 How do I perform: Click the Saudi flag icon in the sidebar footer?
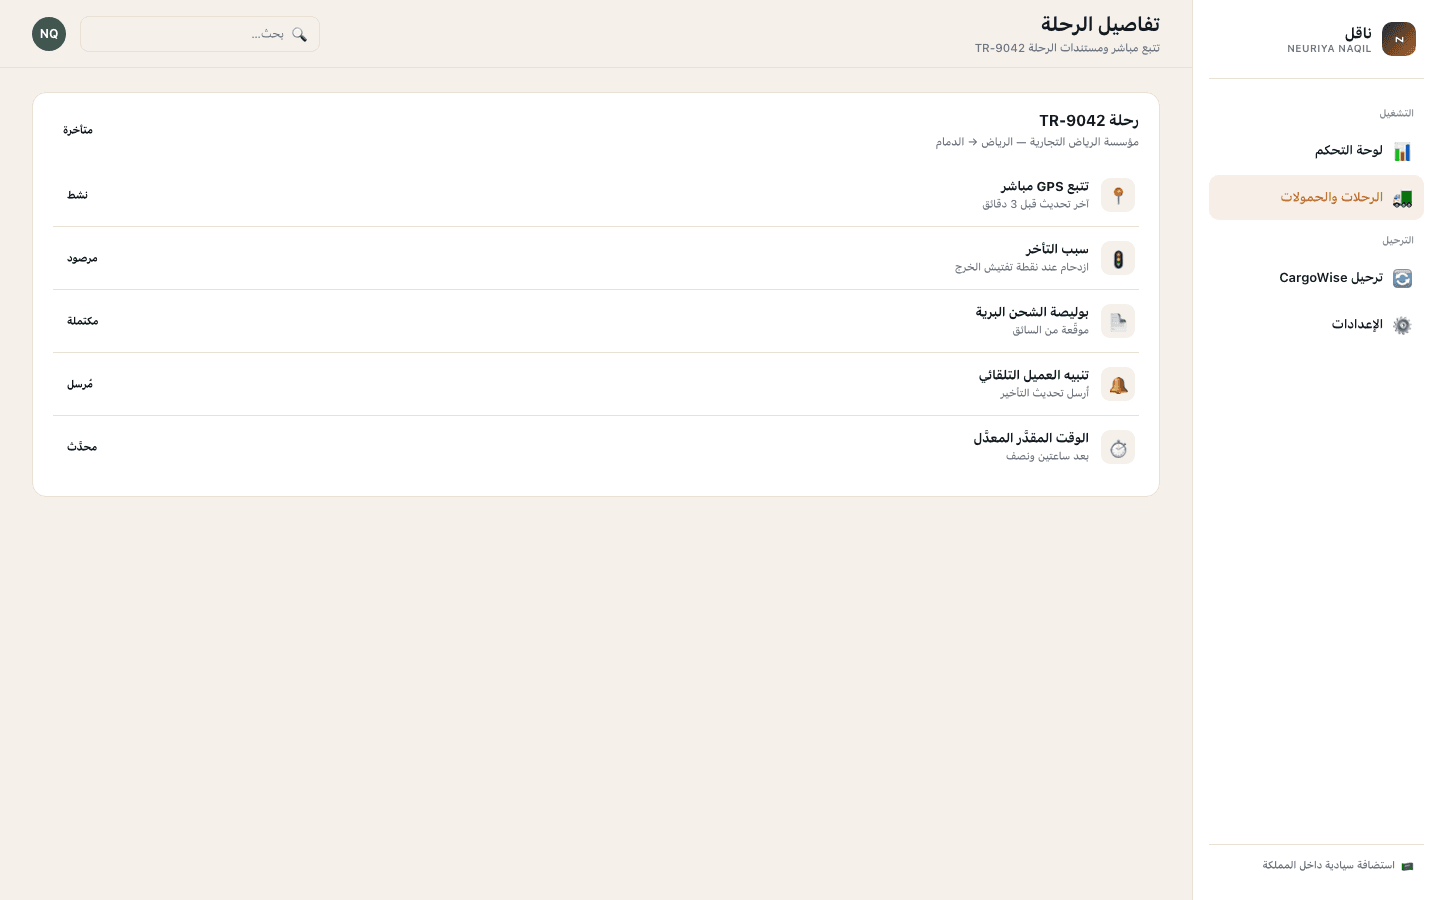pyautogui.click(x=1407, y=866)
